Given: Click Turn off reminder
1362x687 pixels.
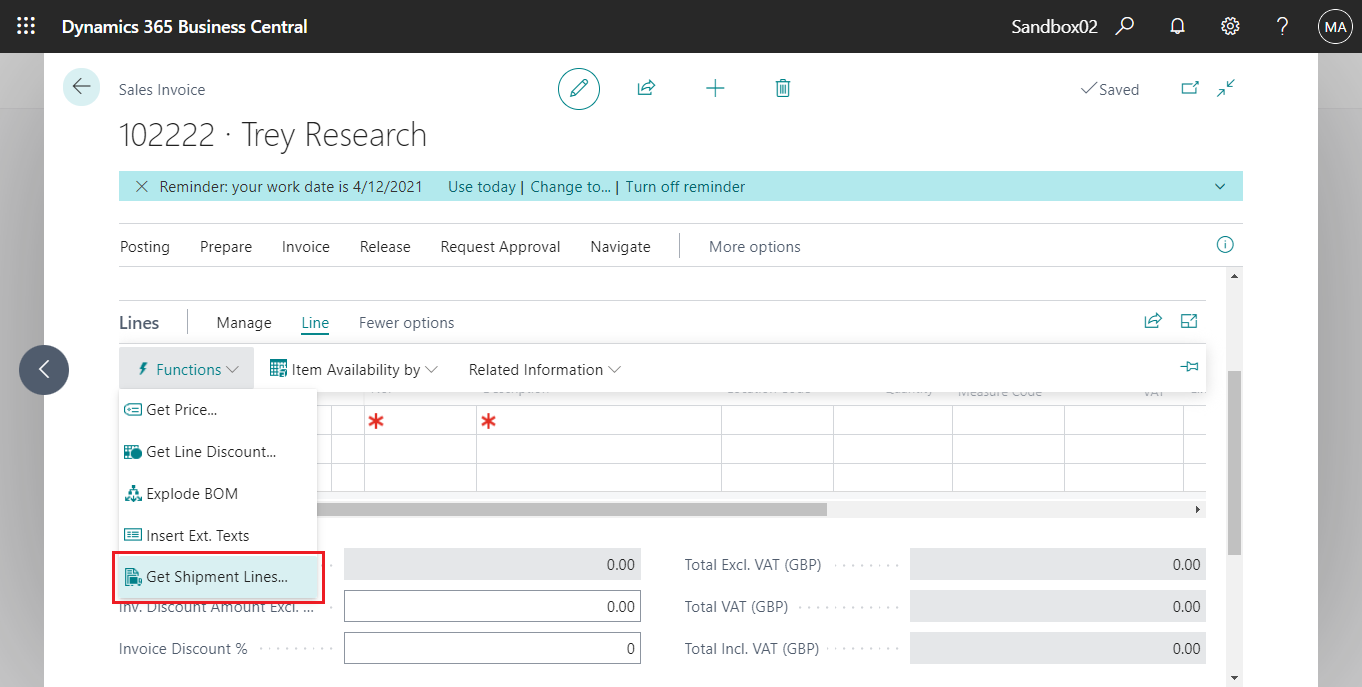Looking at the screenshot, I should tap(685, 186).
